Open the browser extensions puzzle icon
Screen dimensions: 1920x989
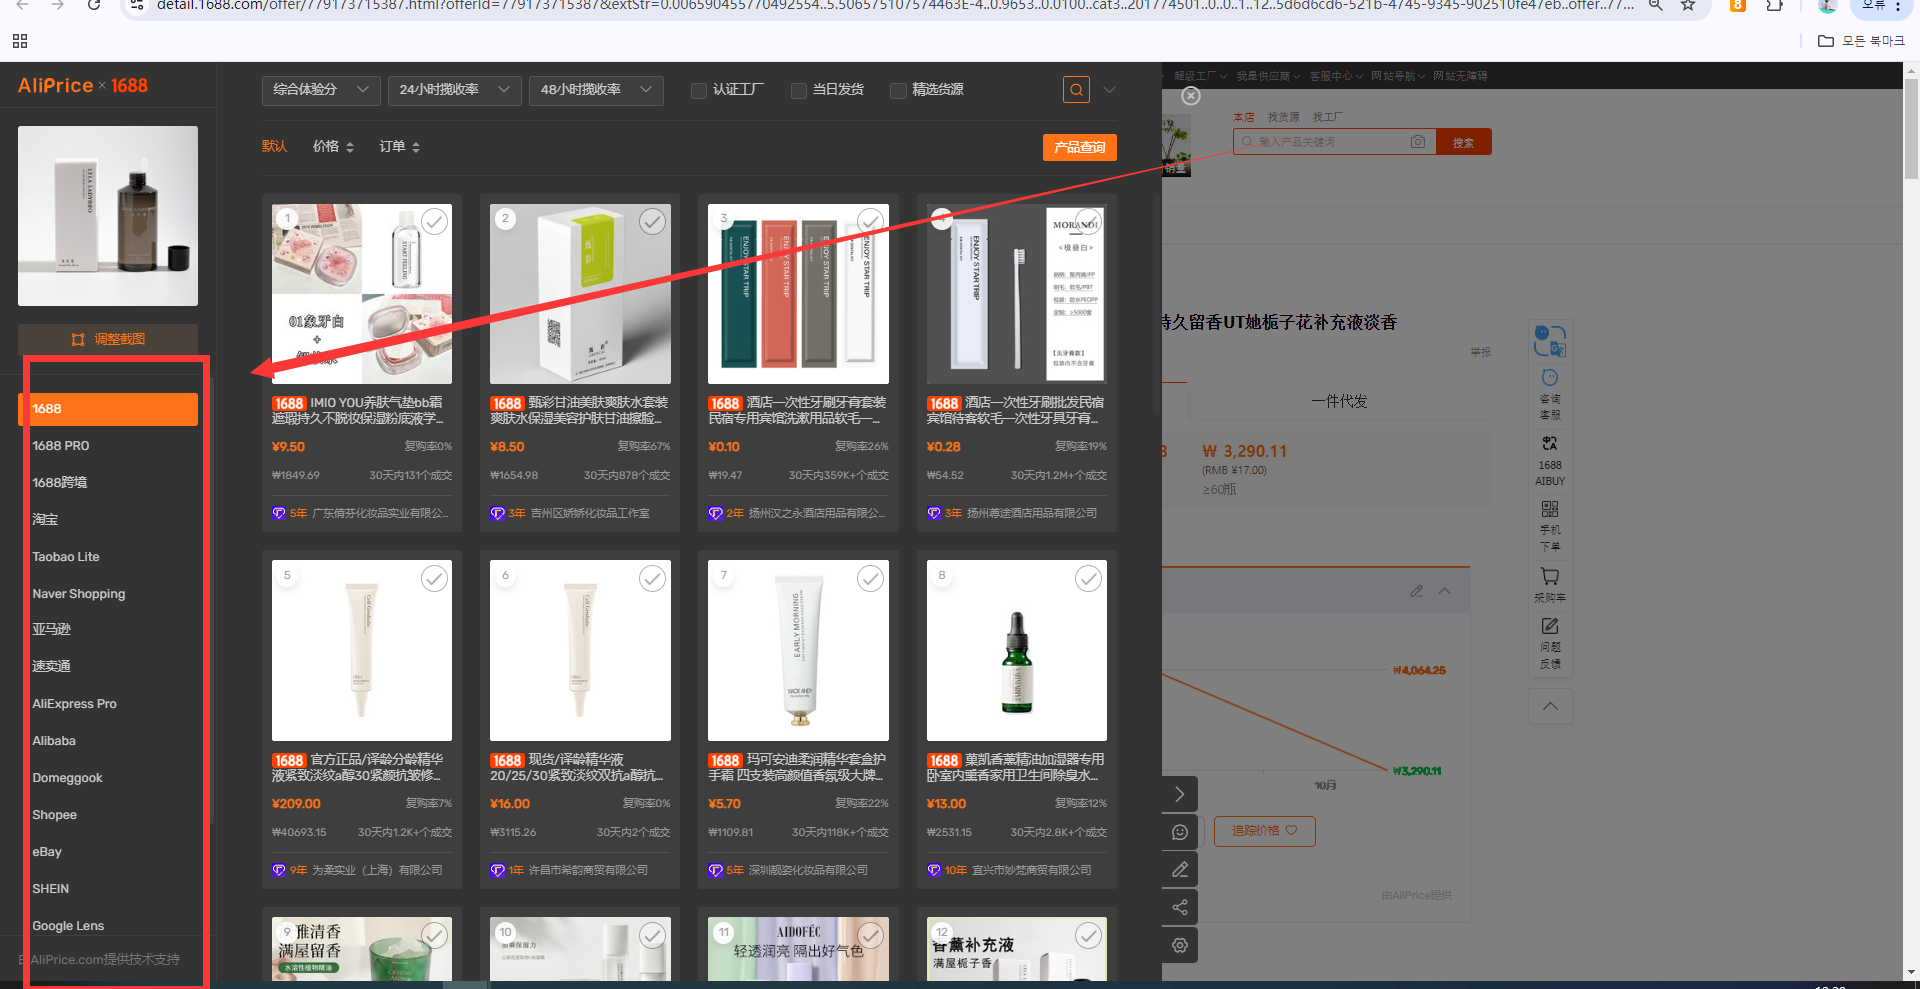coord(1774,5)
